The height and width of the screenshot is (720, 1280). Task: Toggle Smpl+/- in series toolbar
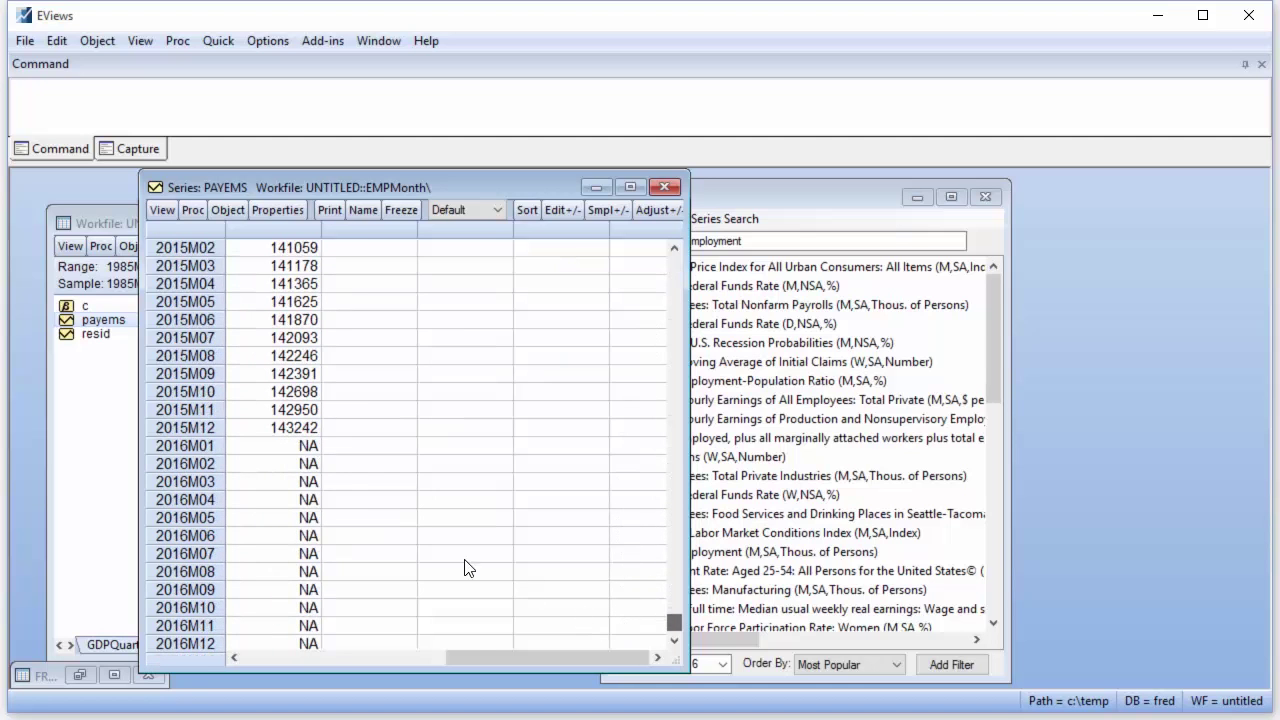click(608, 210)
